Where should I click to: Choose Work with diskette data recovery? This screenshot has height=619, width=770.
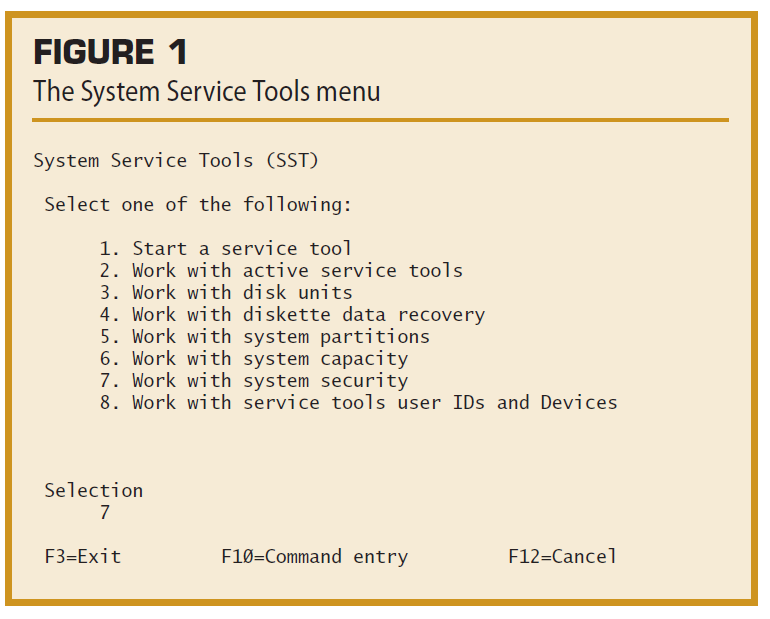point(292,315)
